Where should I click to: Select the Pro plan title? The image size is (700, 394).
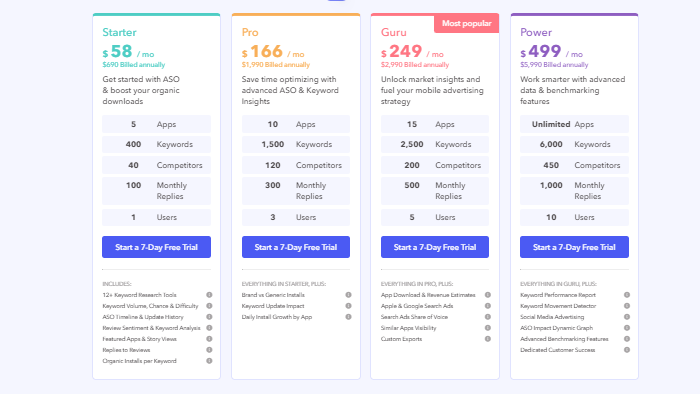250,33
